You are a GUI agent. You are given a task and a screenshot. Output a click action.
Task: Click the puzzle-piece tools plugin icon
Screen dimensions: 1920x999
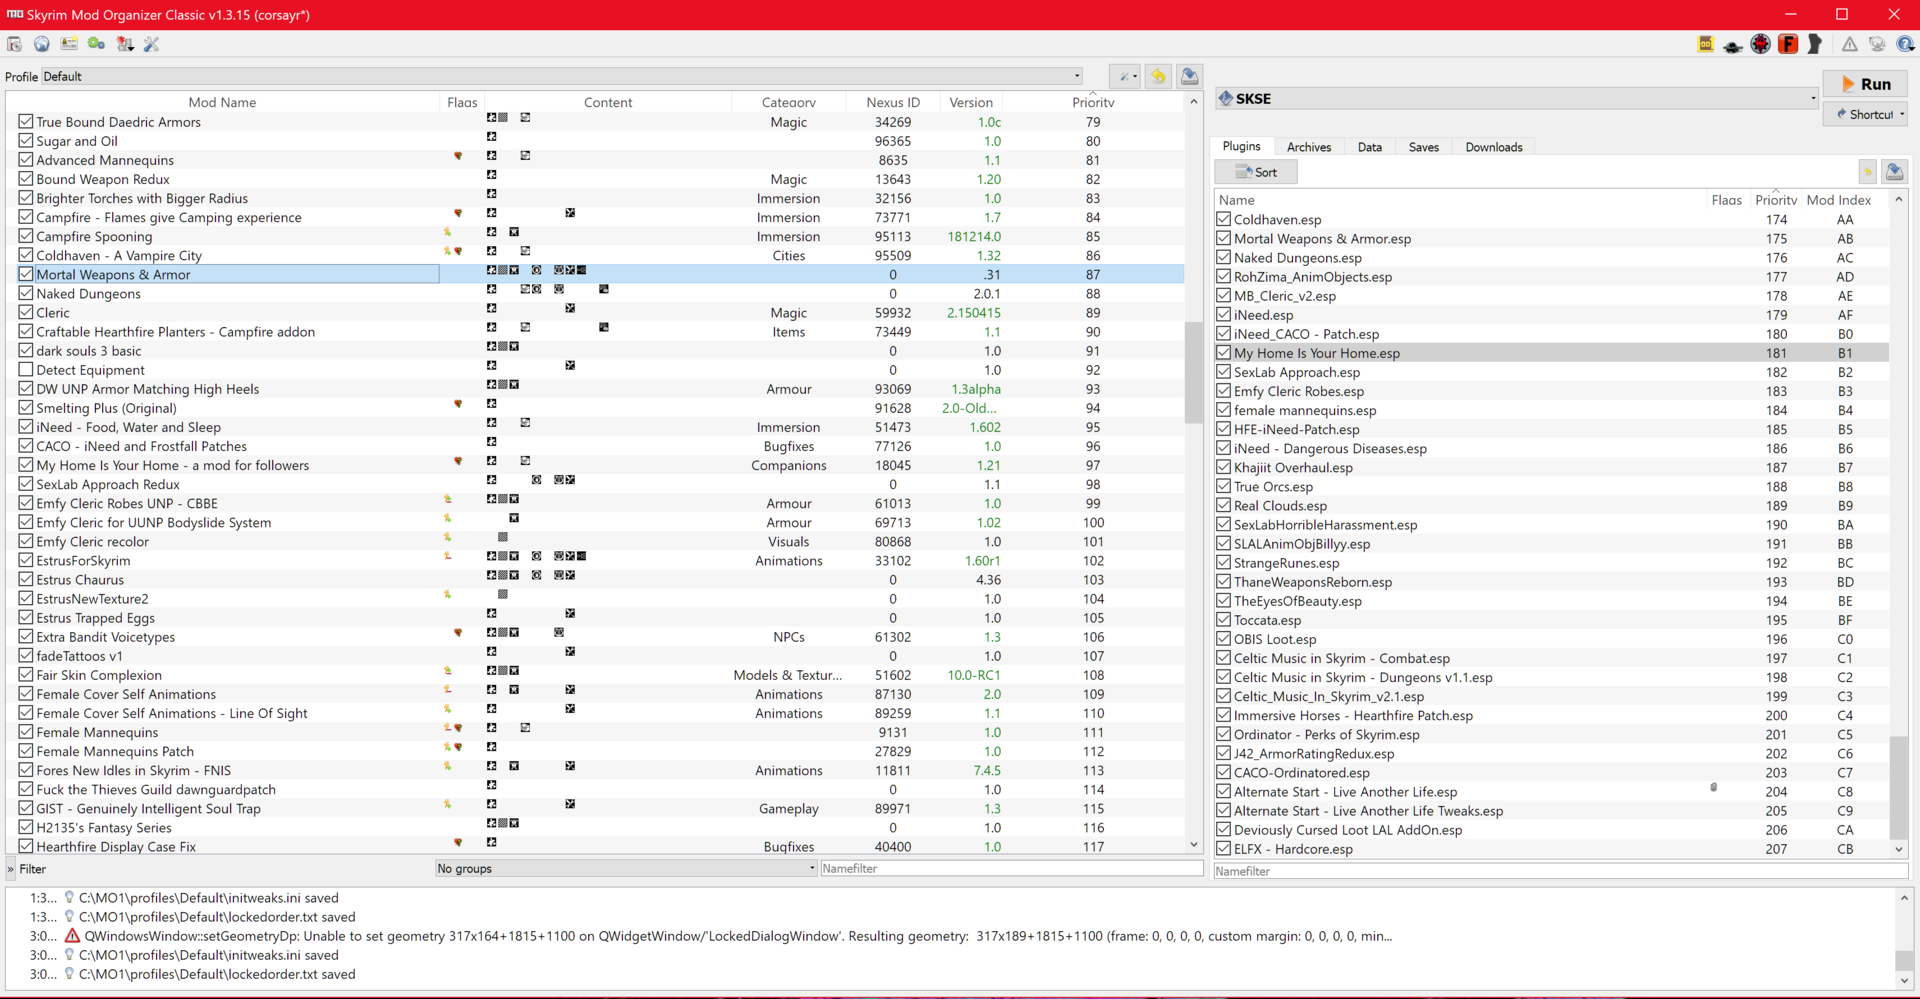(x=125, y=44)
